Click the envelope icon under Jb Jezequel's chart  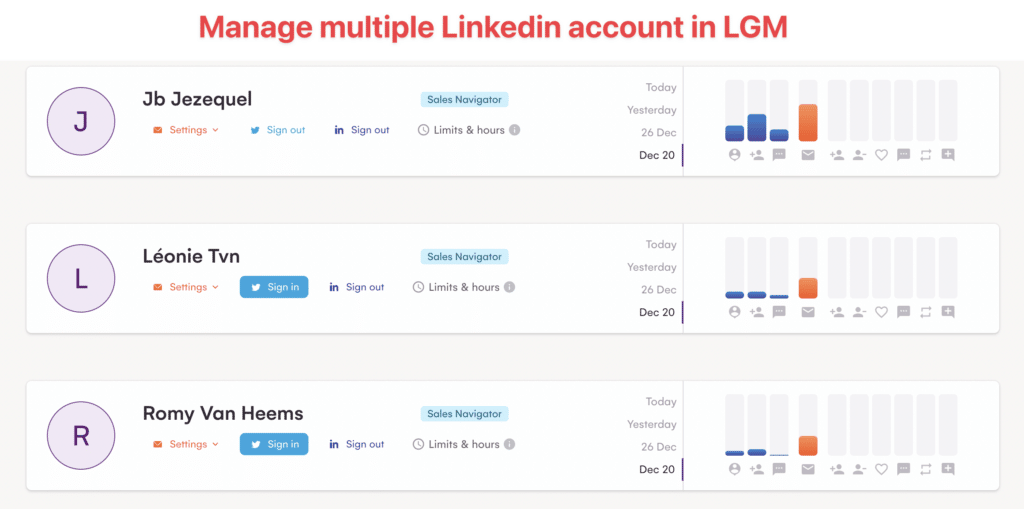click(x=808, y=155)
